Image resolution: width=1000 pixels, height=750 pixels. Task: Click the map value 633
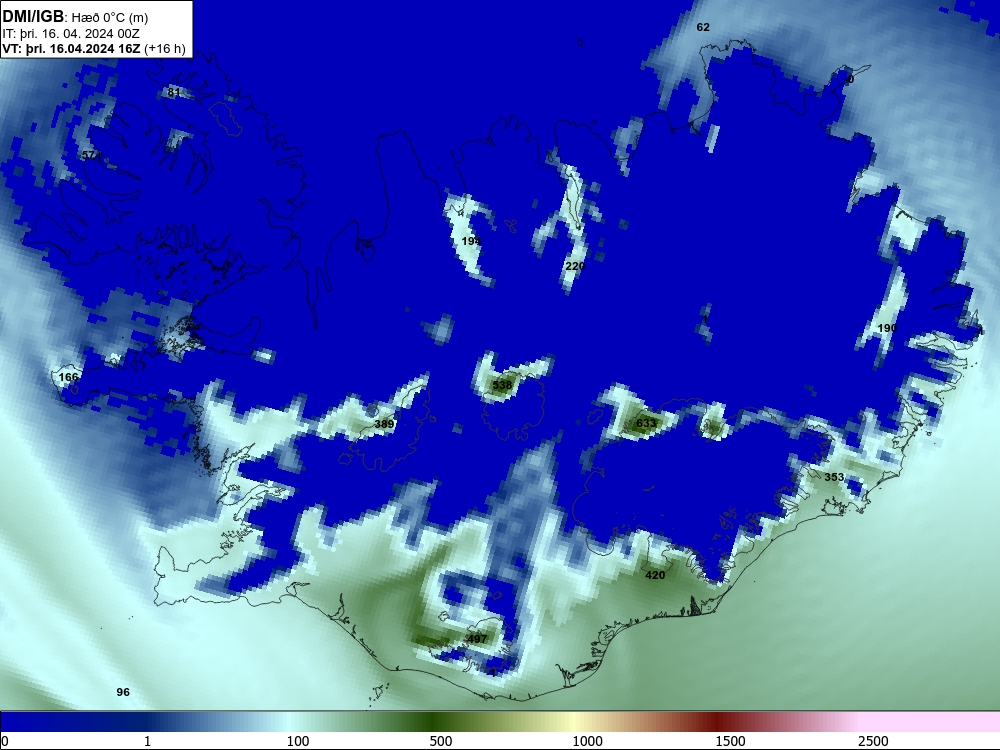[x=646, y=423]
